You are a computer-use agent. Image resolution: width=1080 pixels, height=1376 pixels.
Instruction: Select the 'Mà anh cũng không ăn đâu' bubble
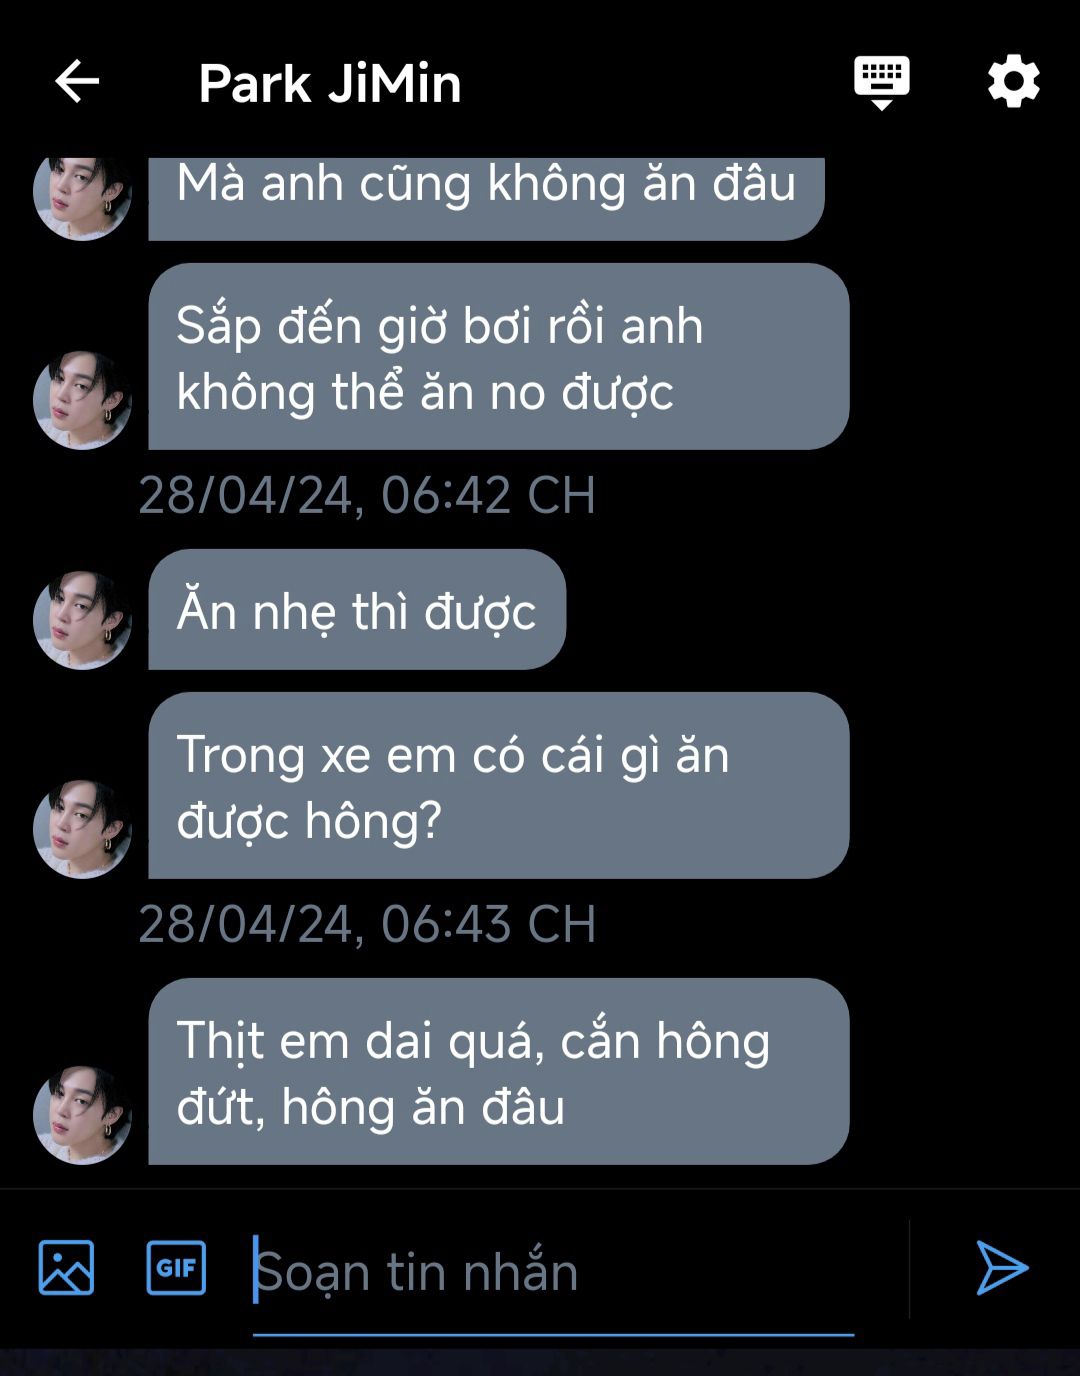[x=486, y=198]
